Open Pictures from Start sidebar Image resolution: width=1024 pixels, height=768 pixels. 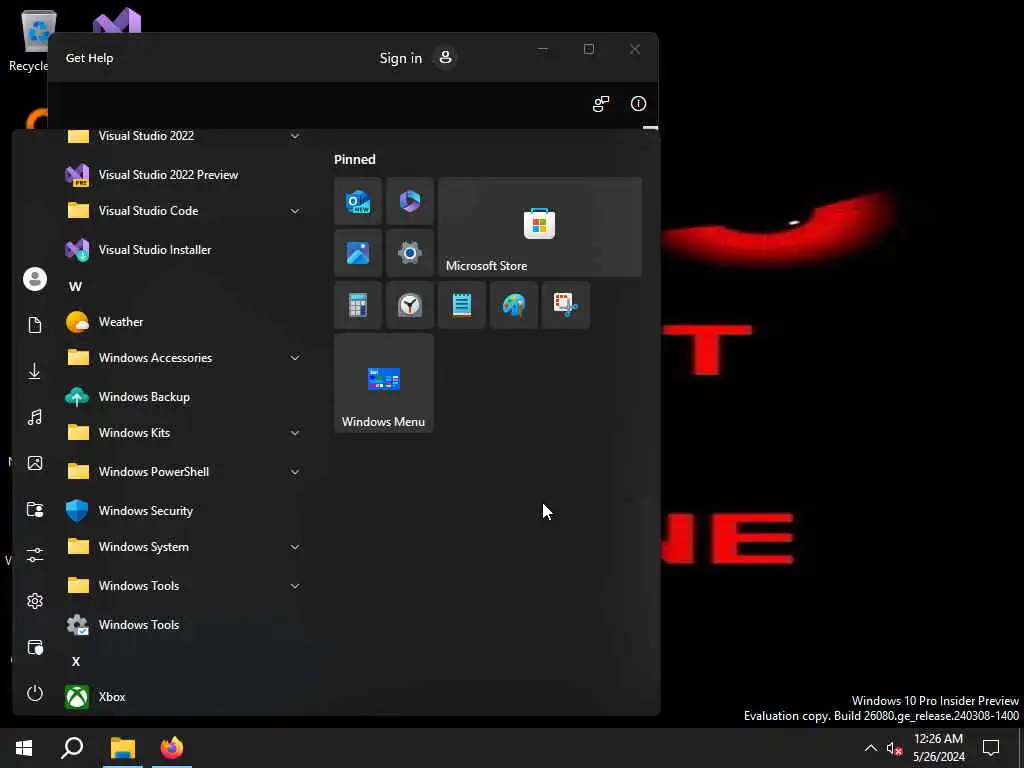(35, 463)
